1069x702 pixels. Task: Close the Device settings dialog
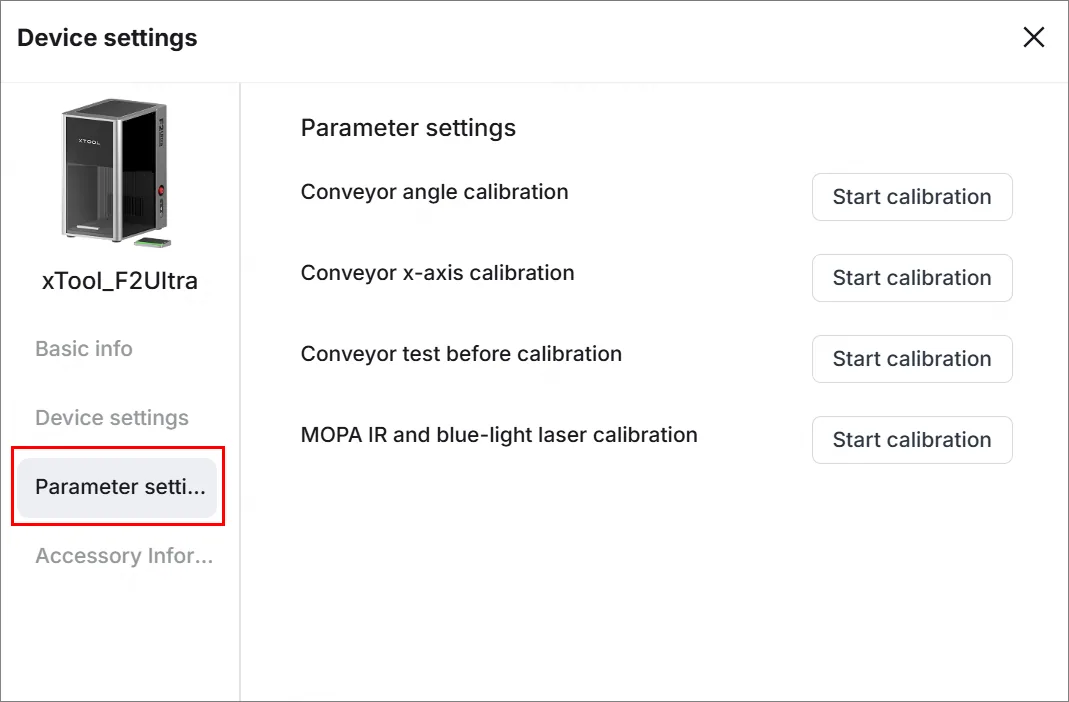click(x=1034, y=37)
